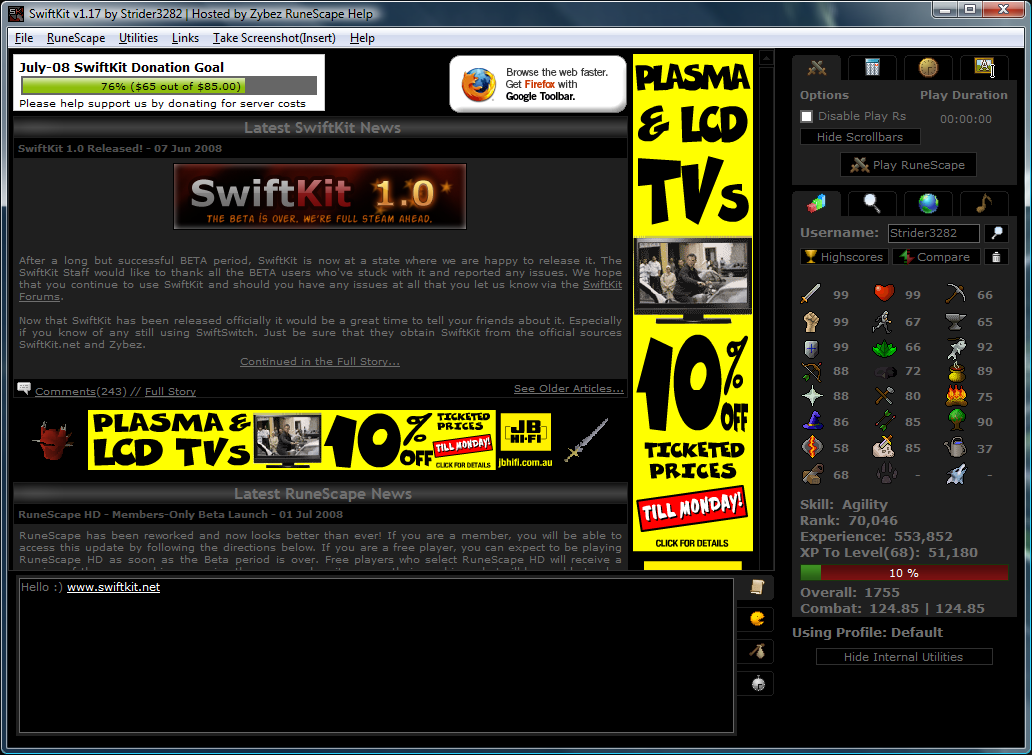Screen dimensions: 1032x755
Task: Select the Hitpoints heart skill icon
Action: (x=884, y=294)
